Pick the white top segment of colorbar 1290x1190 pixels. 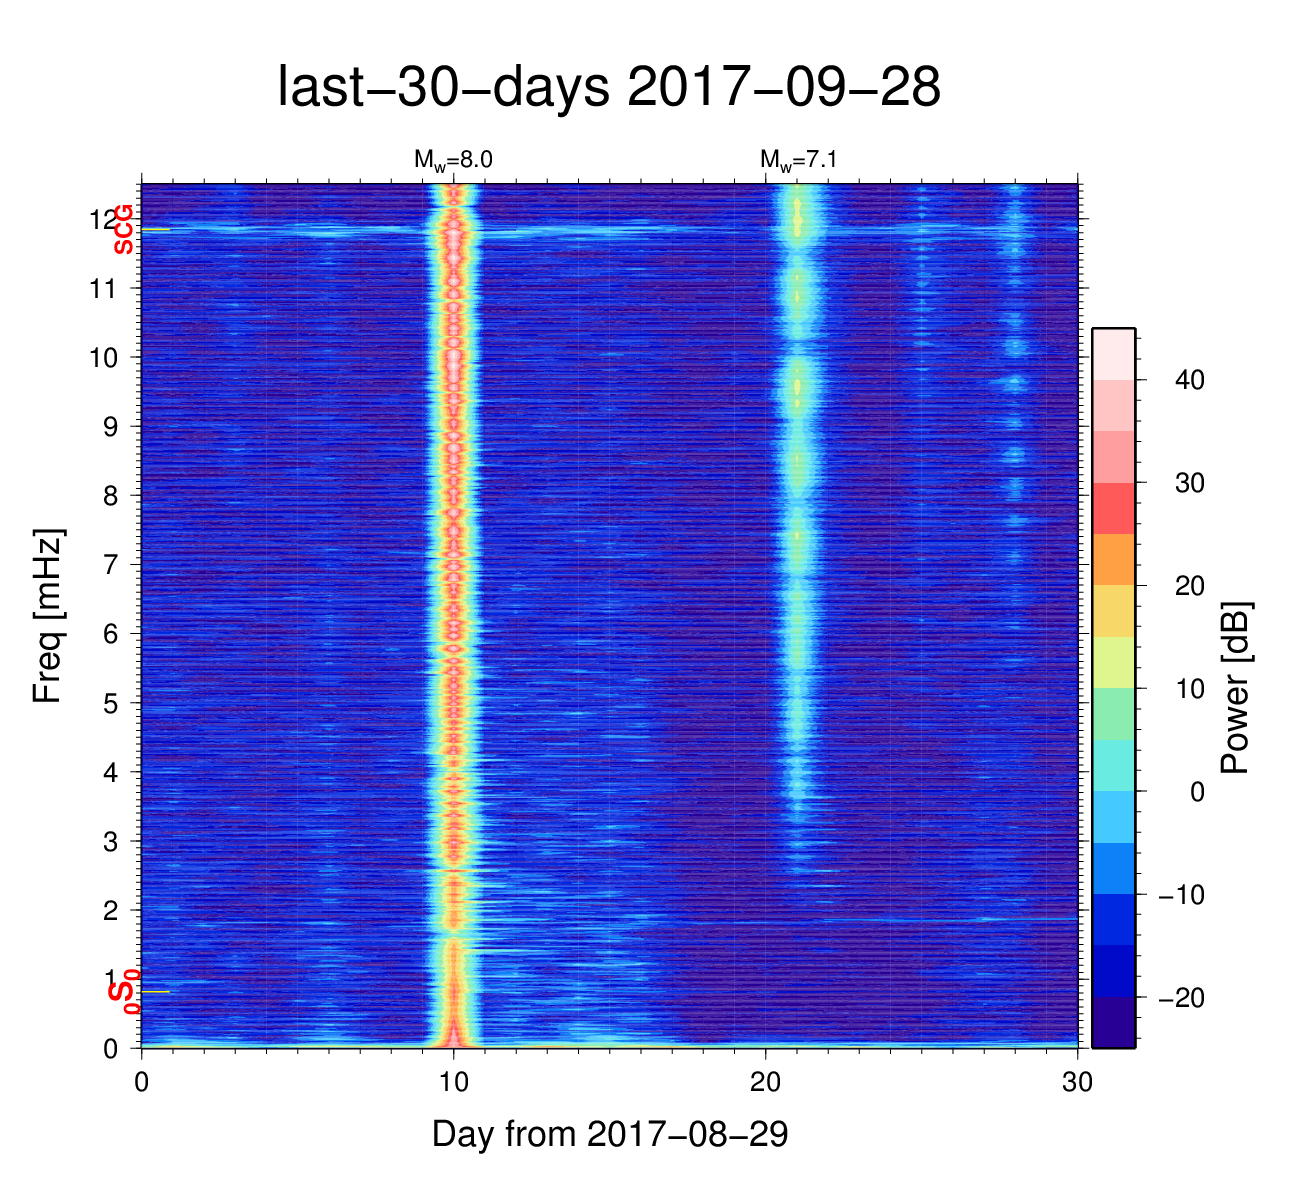coord(1113,353)
